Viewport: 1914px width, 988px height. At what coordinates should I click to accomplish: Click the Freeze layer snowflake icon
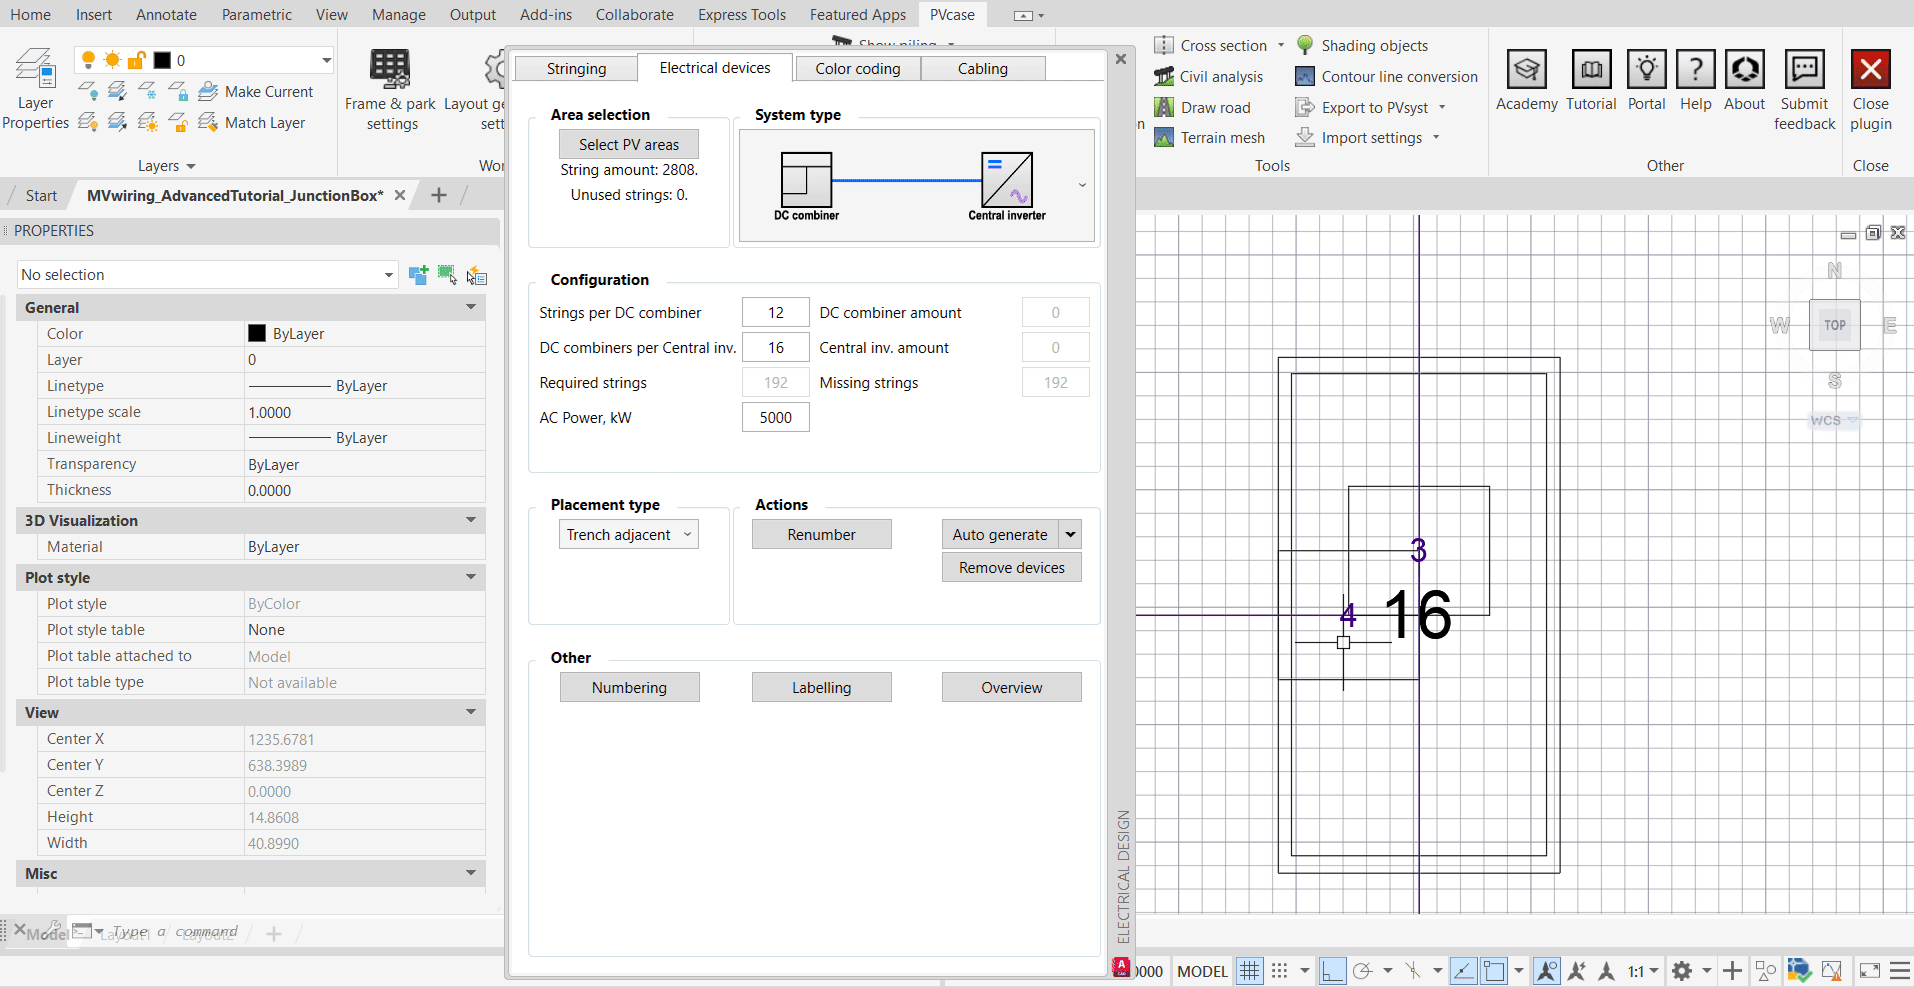click(x=148, y=92)
